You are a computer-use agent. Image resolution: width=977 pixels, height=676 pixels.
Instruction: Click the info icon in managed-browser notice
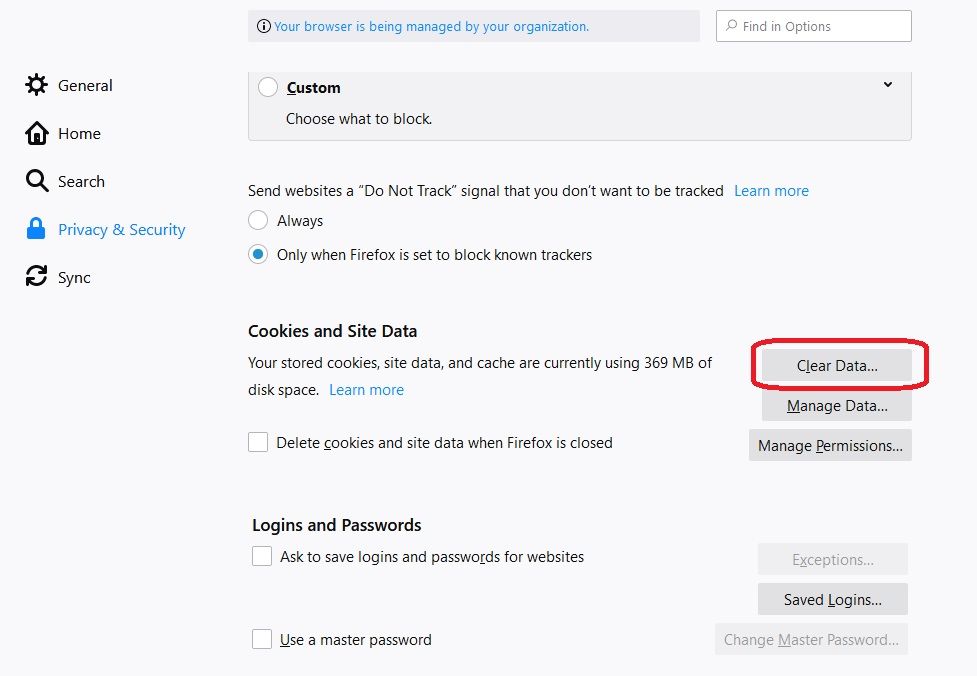tap(264, 26)
